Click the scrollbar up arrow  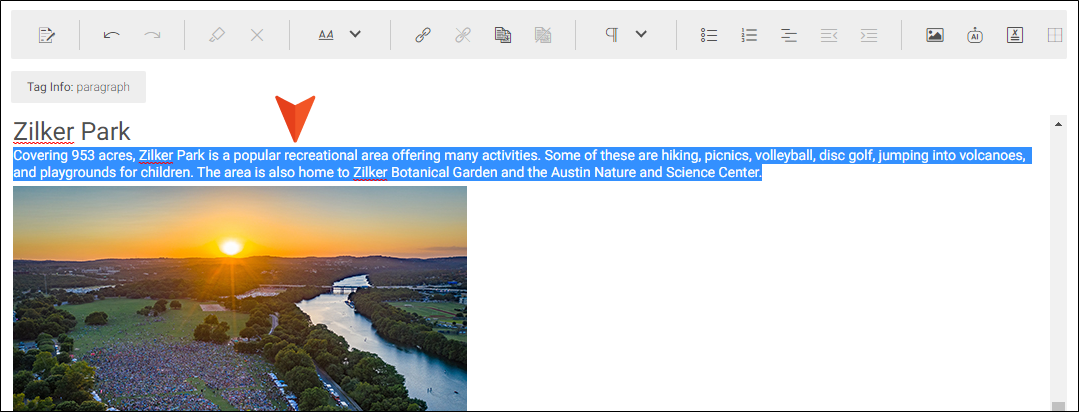(1058, 123)
